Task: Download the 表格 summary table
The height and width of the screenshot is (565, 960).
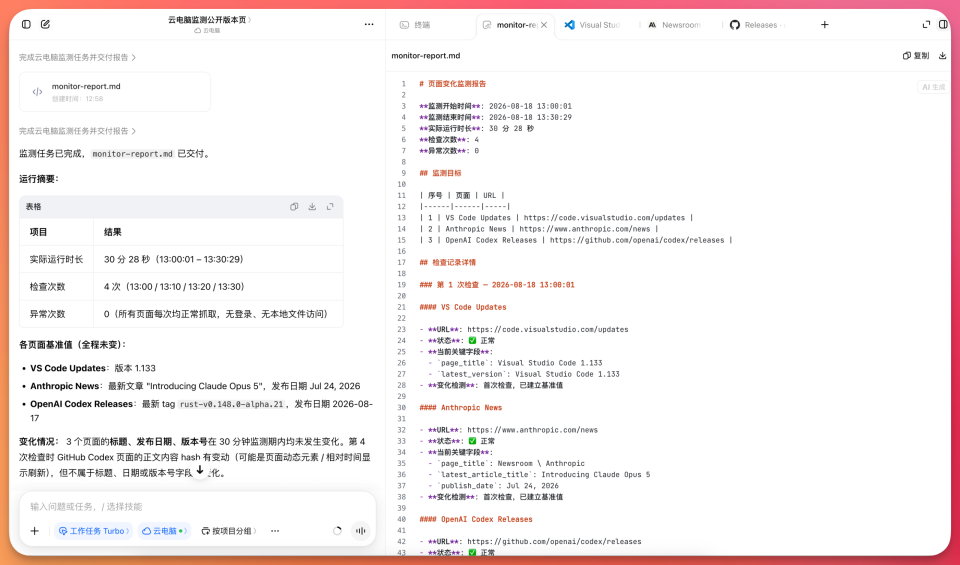Action: 312,207
